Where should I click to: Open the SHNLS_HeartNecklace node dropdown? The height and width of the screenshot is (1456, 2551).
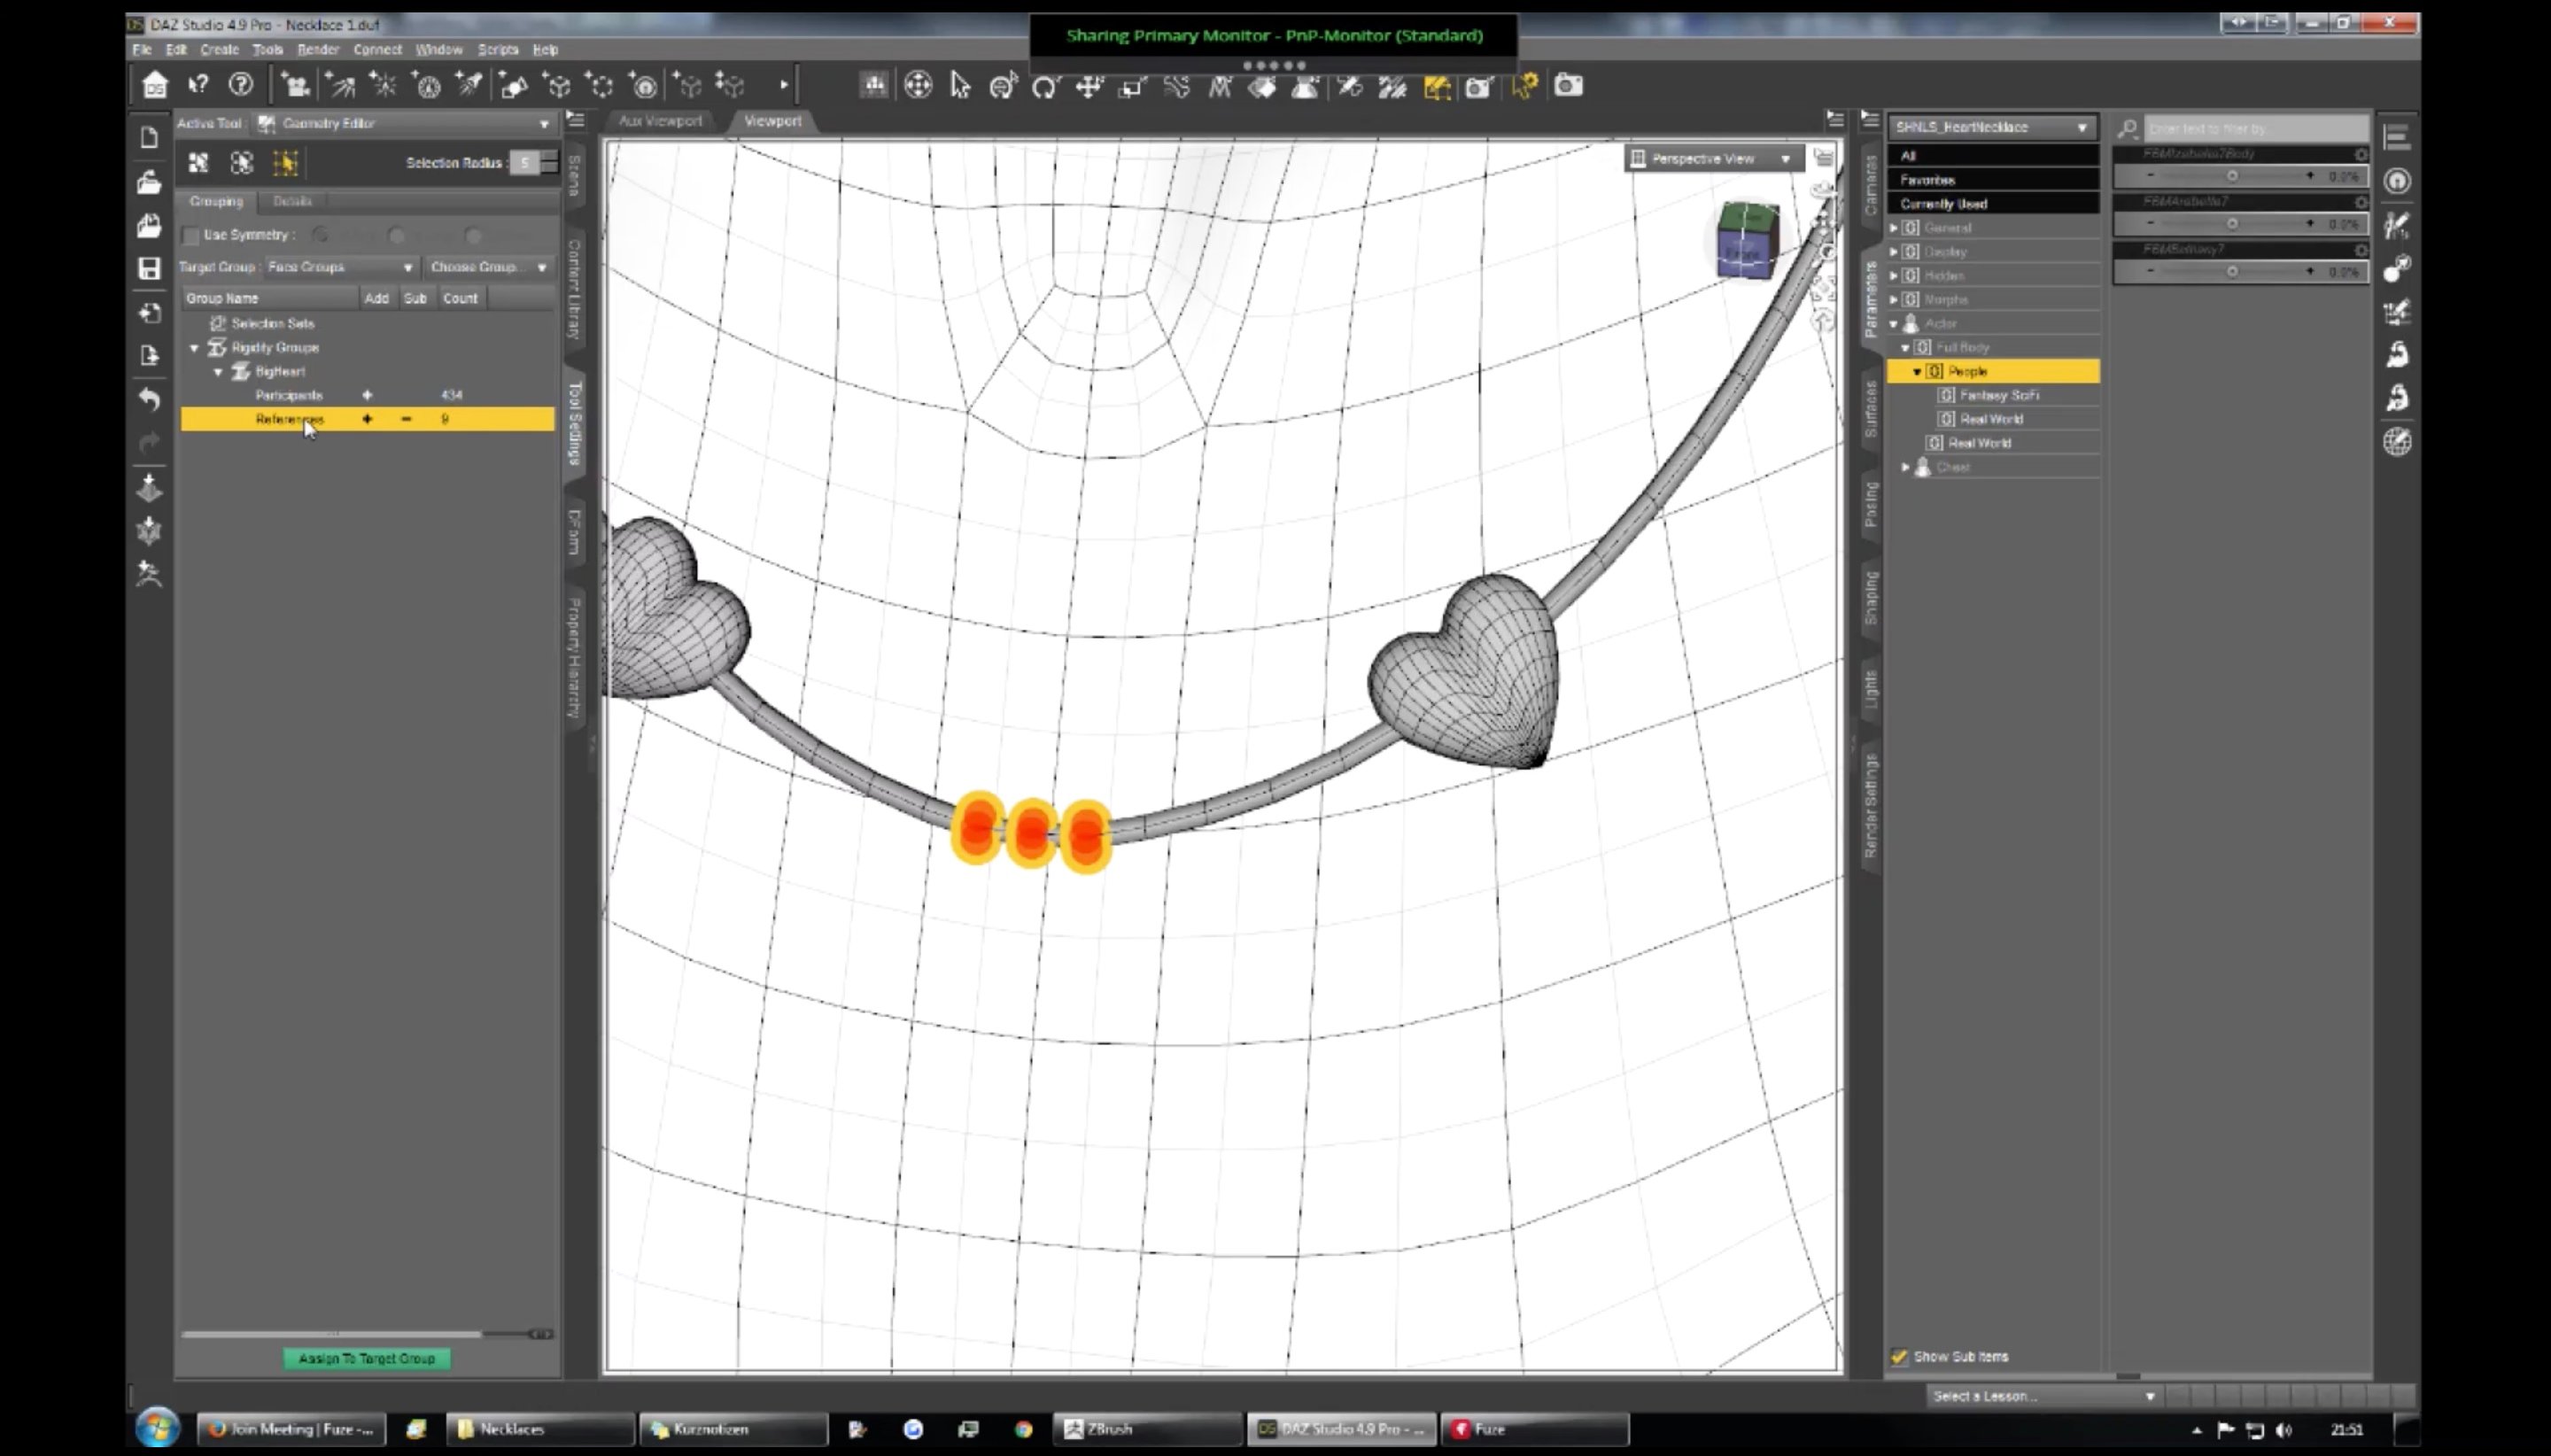(1991, 127)
